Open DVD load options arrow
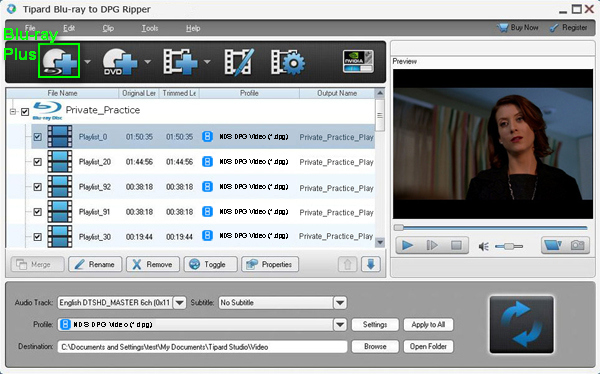 click(147, 61)
